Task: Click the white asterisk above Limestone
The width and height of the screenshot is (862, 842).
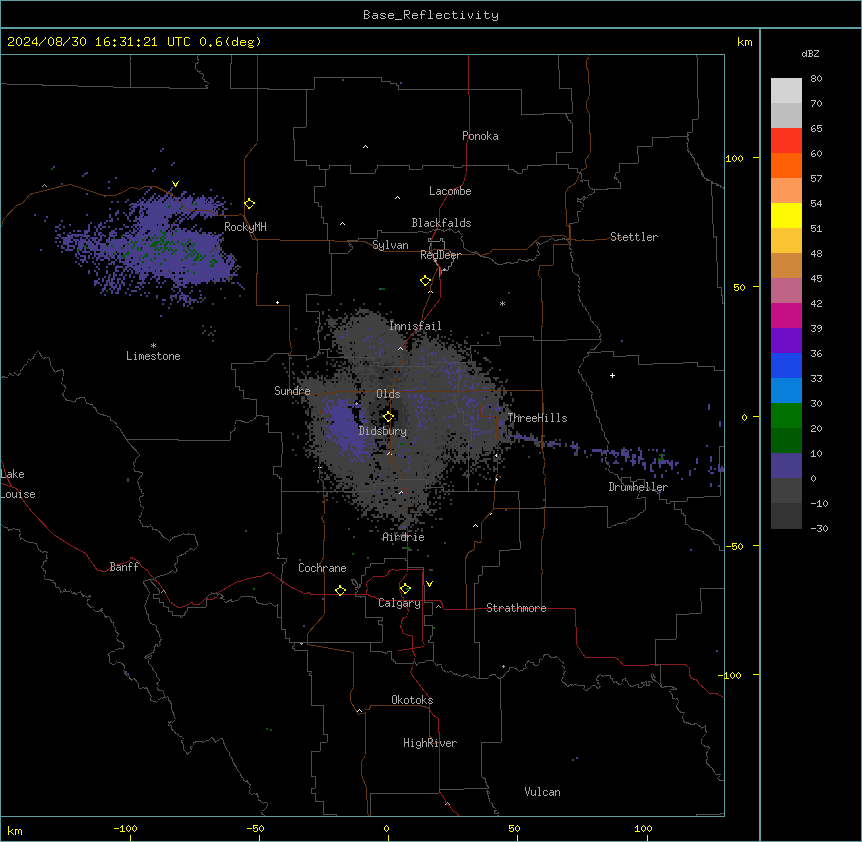Action: coord(153,346)
